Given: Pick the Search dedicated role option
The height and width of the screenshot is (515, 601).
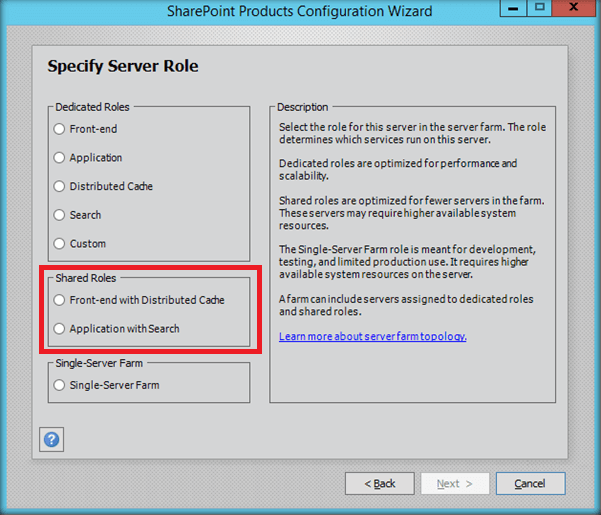Looking at the screenshot, I should (x=59, y=215).
